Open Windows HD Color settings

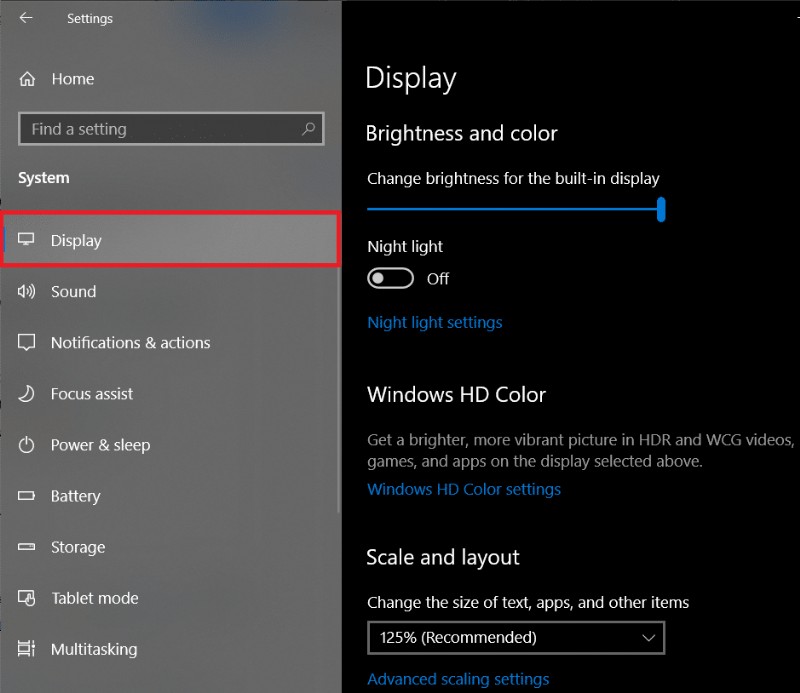[464, 489]
